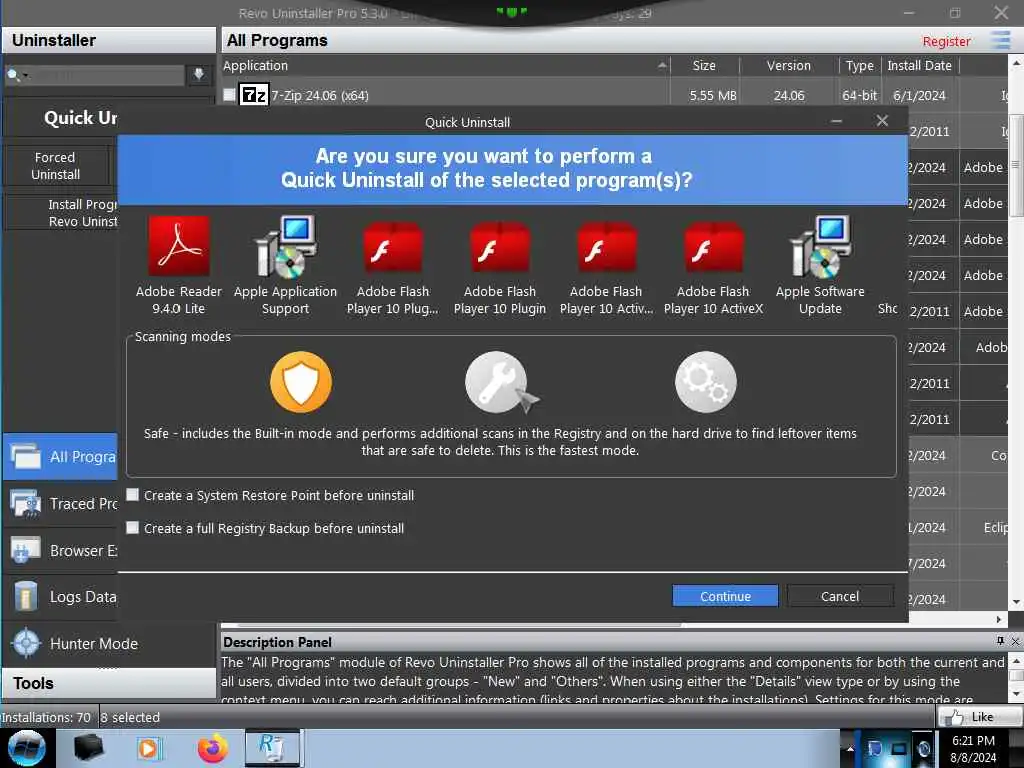The height and width of the screenshot is (768, 1024).
Task: Open Browser Extensions in the sidebar
Action: 61,551
